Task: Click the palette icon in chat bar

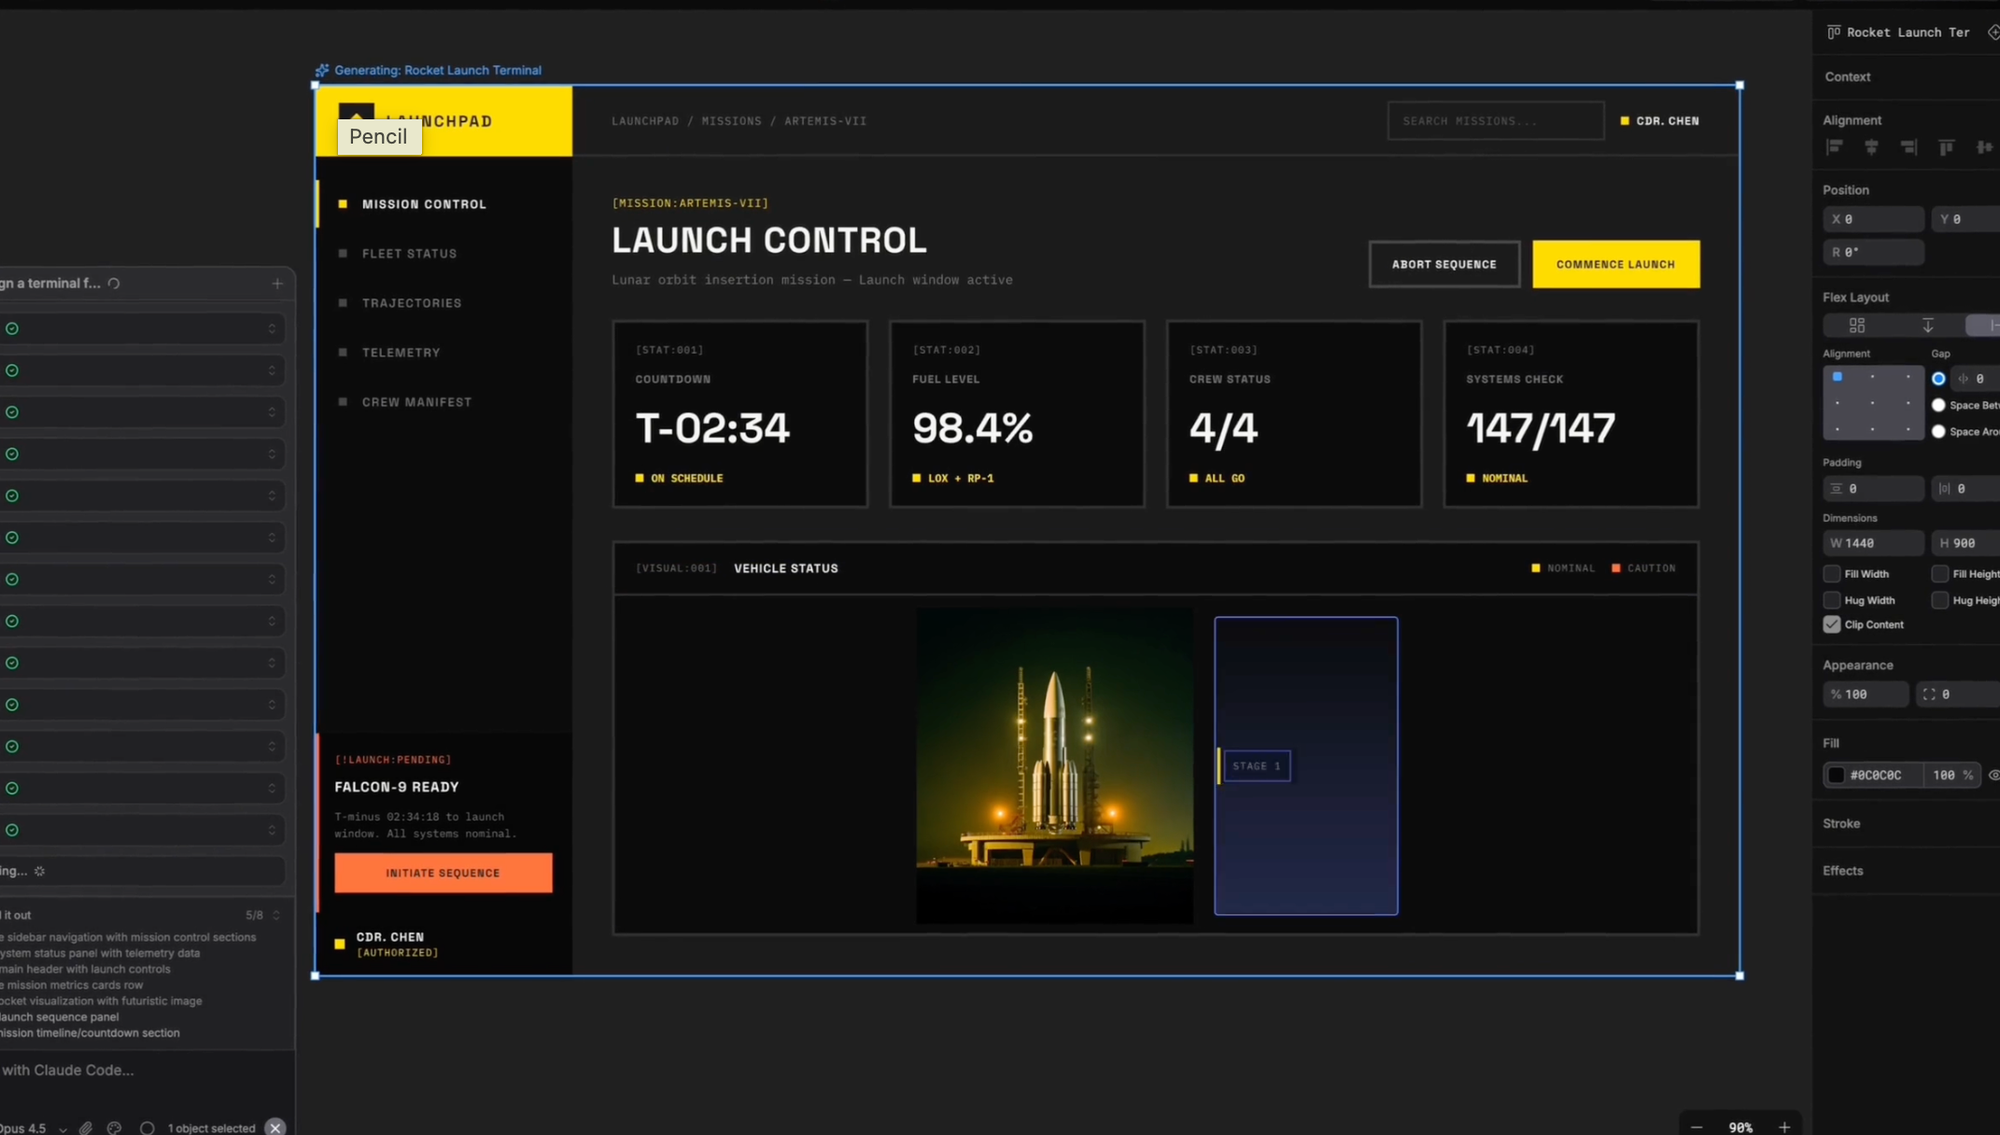Action: click(115, 1128)
